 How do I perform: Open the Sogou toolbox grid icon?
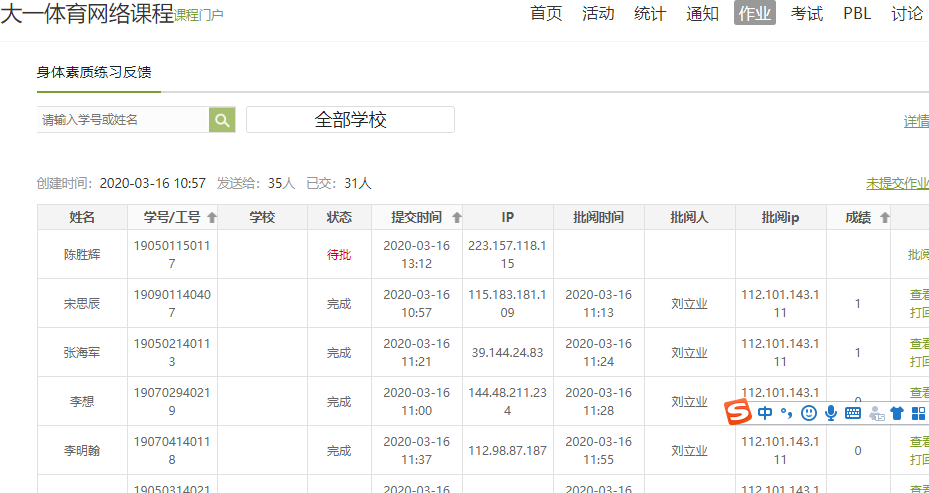click(918, 413)
